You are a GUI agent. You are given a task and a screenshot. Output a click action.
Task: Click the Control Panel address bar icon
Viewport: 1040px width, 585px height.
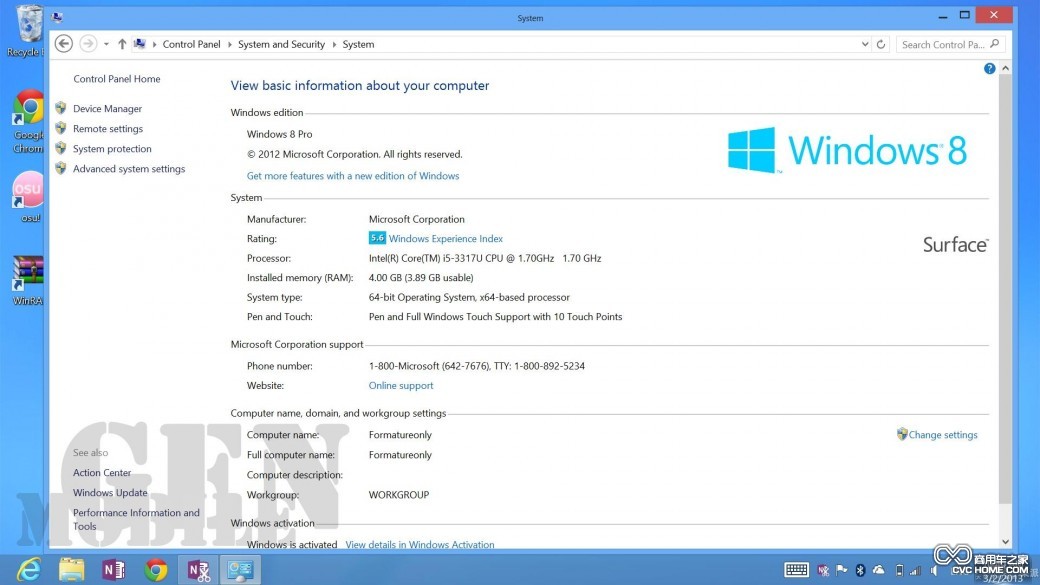click(139, 44)
